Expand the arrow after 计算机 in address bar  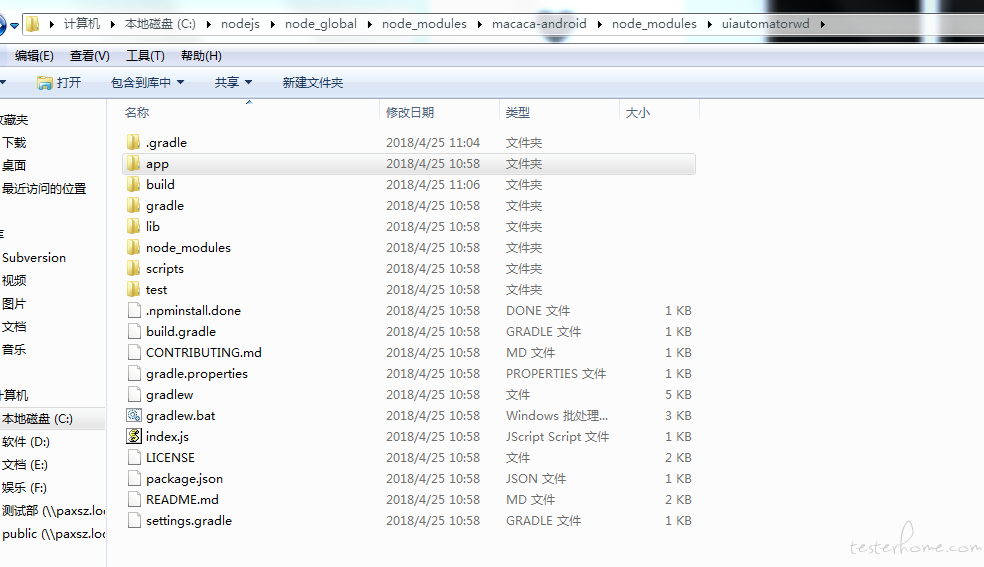(x=112, y=24)
